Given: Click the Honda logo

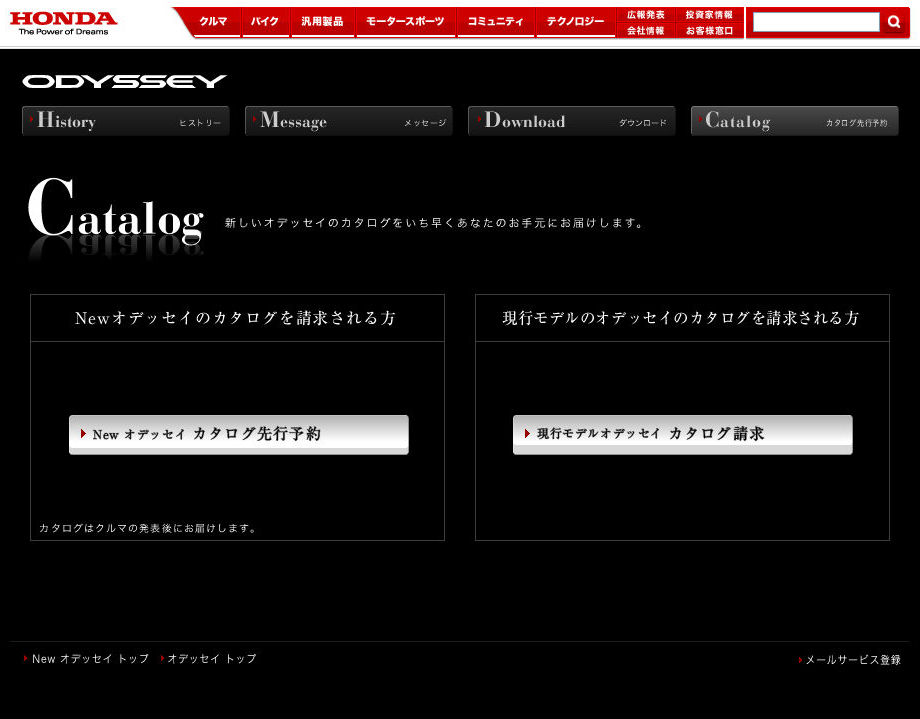Looking at the screenshot, I should point(63,23).
